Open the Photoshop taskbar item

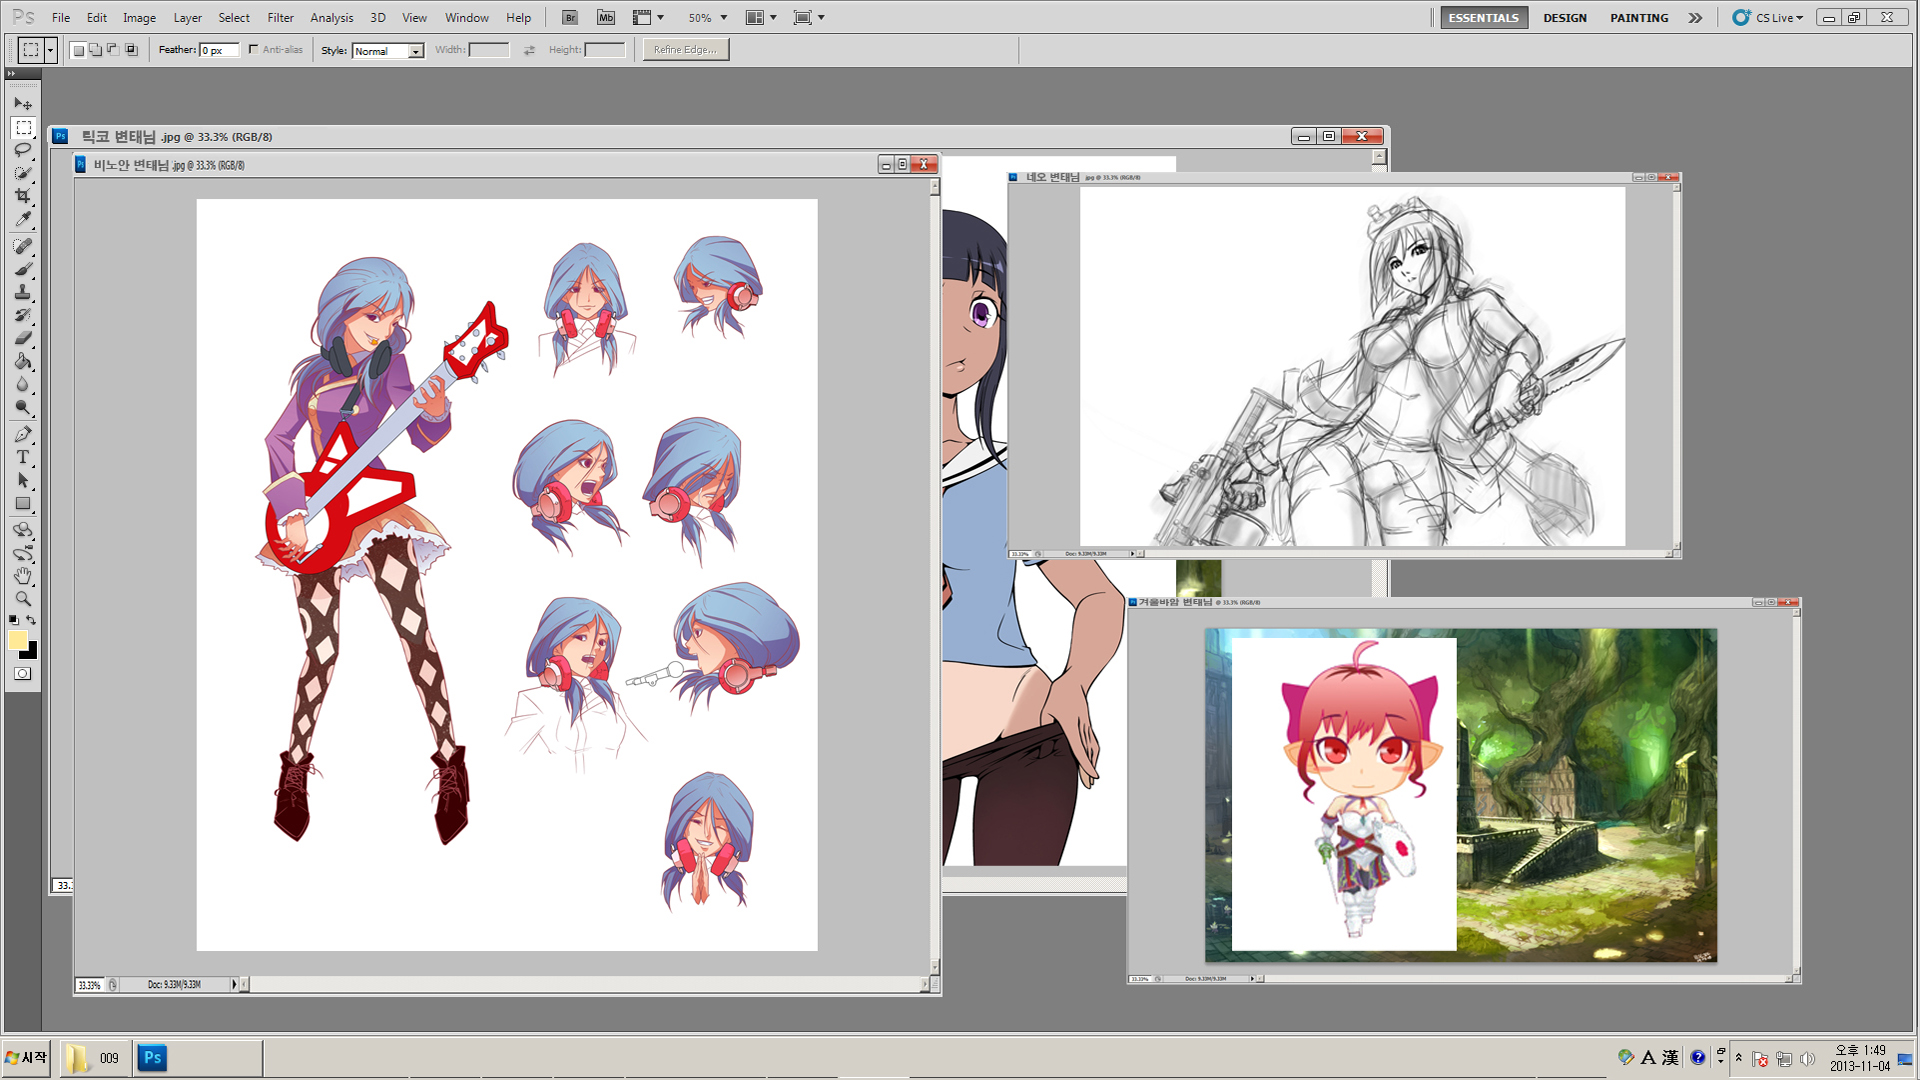point(198,1058)
